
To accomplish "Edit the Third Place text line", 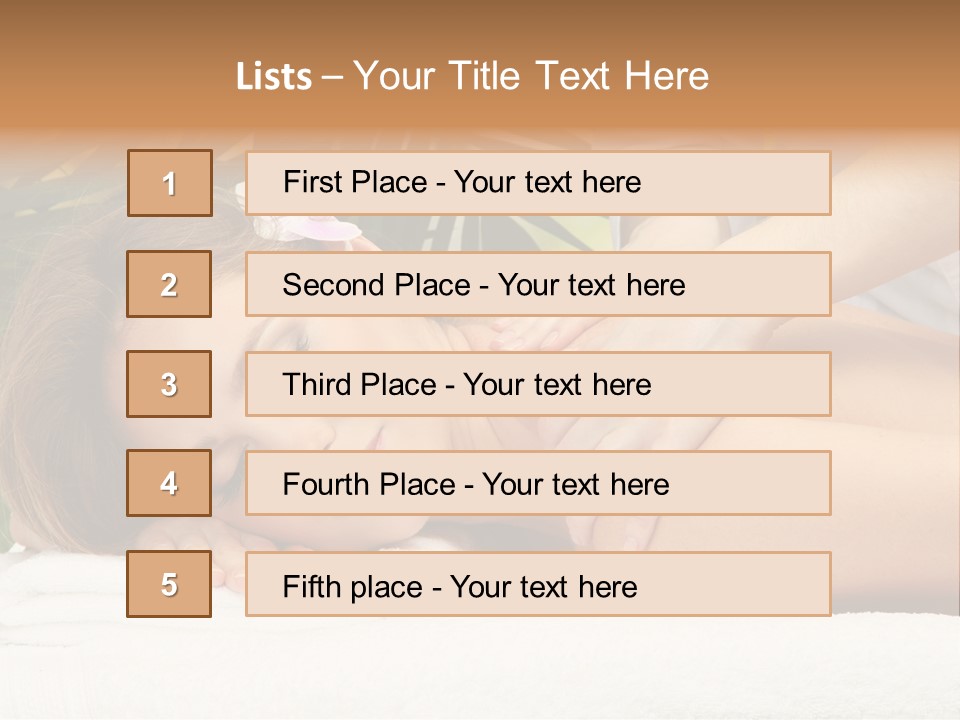I will tap(466, 385).
